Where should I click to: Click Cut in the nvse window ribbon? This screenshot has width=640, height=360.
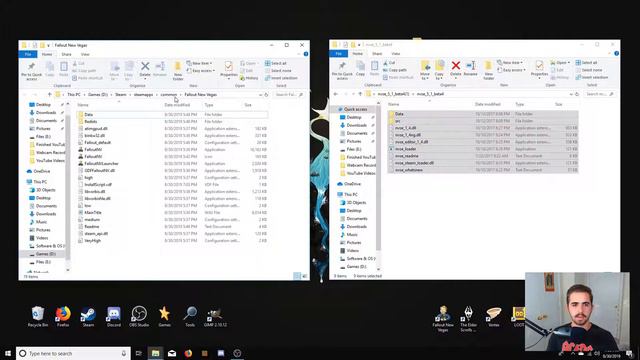[x=389, y=63]
